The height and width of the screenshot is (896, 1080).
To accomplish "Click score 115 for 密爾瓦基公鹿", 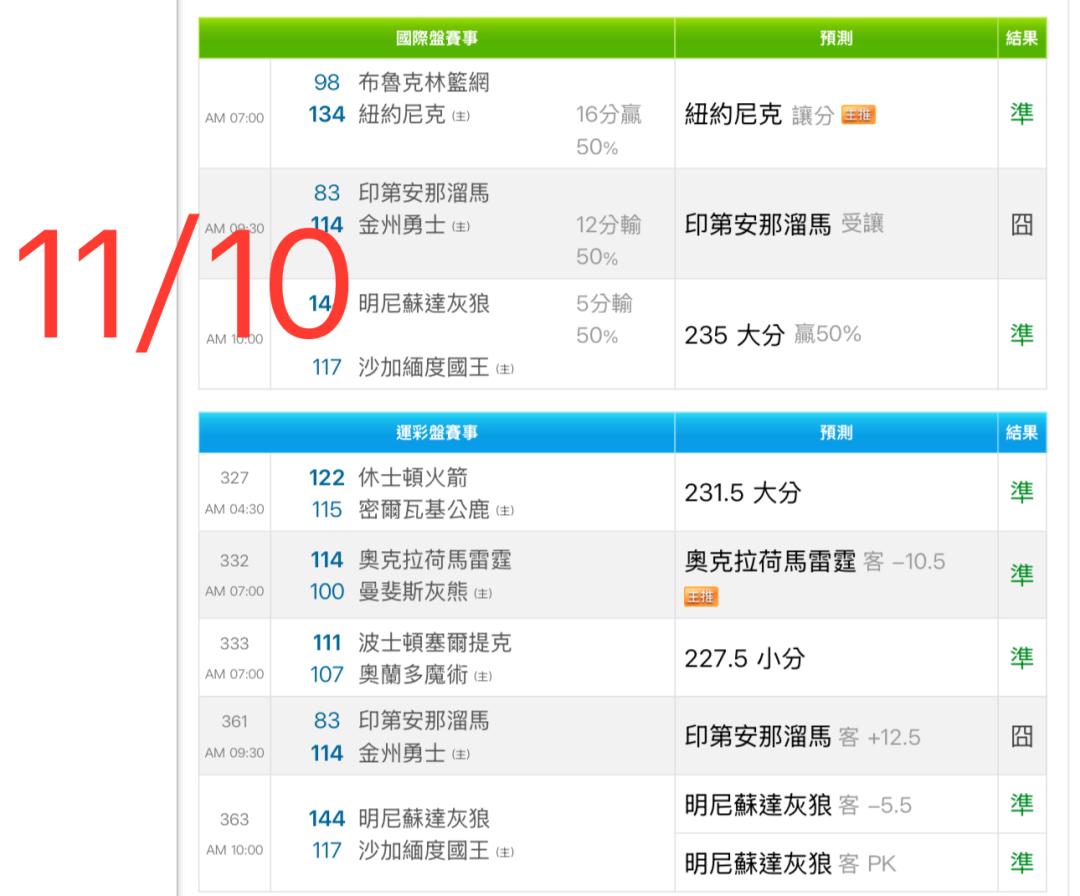I will pos(326,510).
